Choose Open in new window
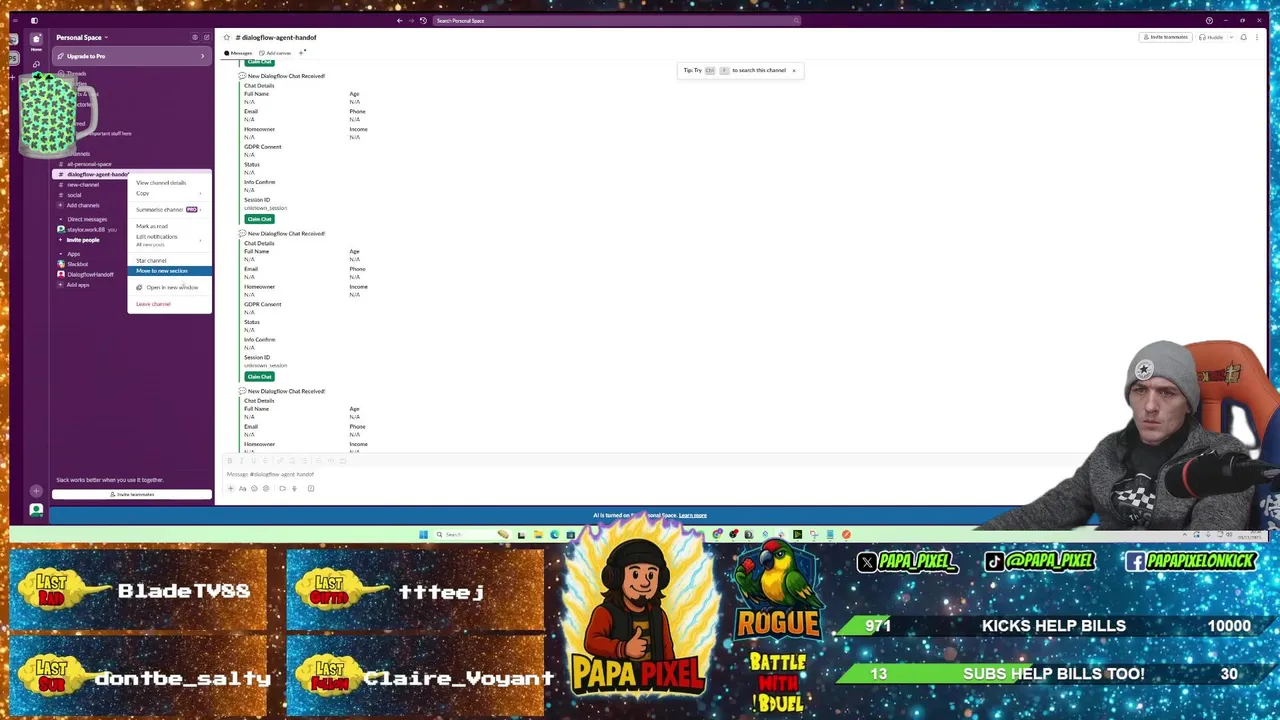1280x720 pixels. pyautogui.click(x=169, y=287)
